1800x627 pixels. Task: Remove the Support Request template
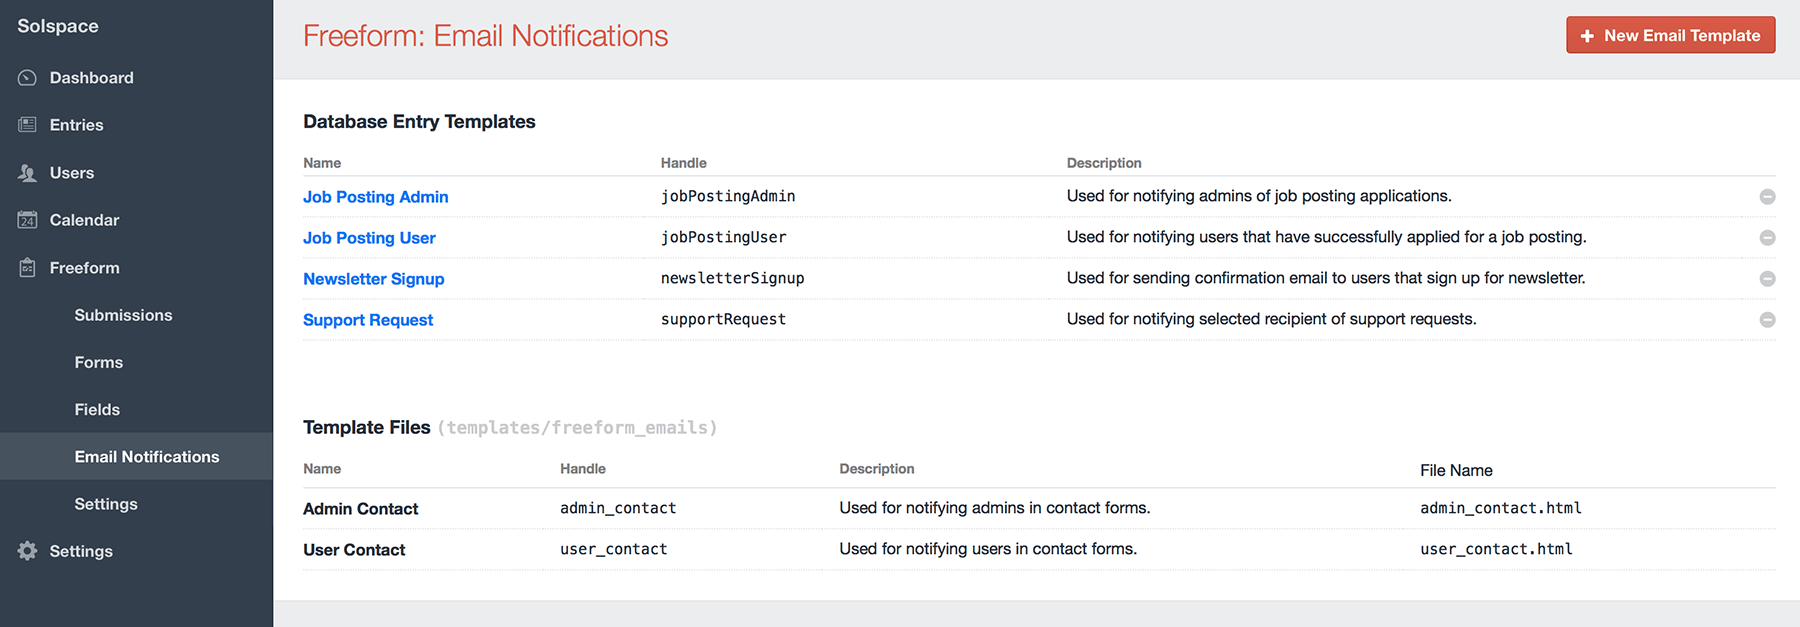[x=1767, y=320]
